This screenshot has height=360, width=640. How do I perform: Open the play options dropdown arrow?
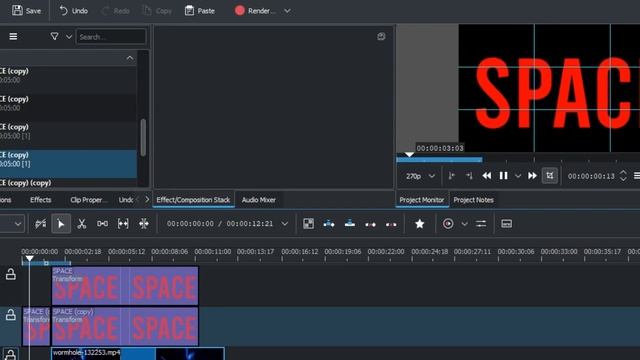click(518, 176)
